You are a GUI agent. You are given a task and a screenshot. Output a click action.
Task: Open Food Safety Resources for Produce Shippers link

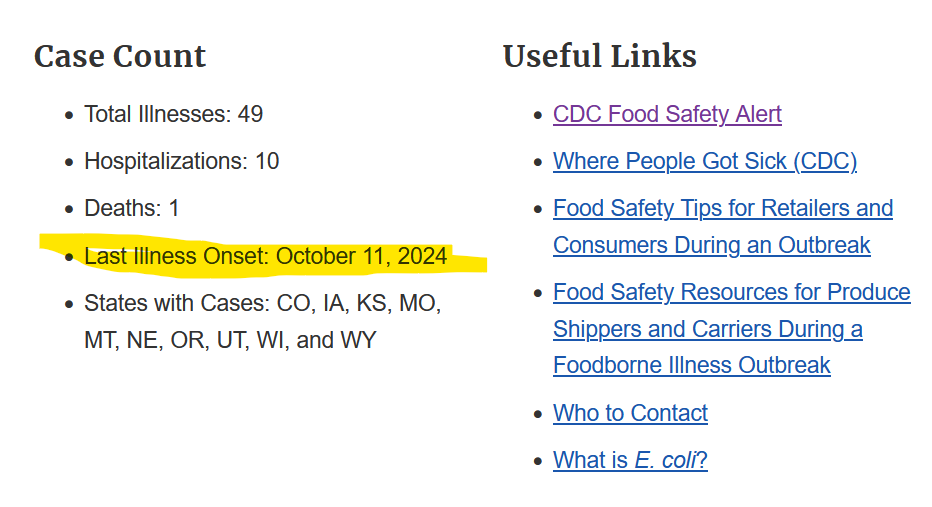tap(731, 292)
